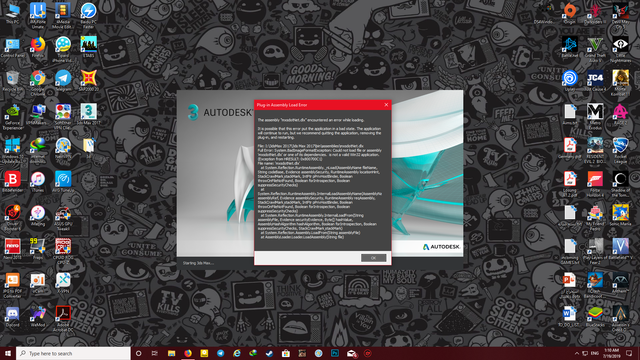
Task: Open the Mortal Kombat 11 desktop shortcut
Action: click(620, 83)
